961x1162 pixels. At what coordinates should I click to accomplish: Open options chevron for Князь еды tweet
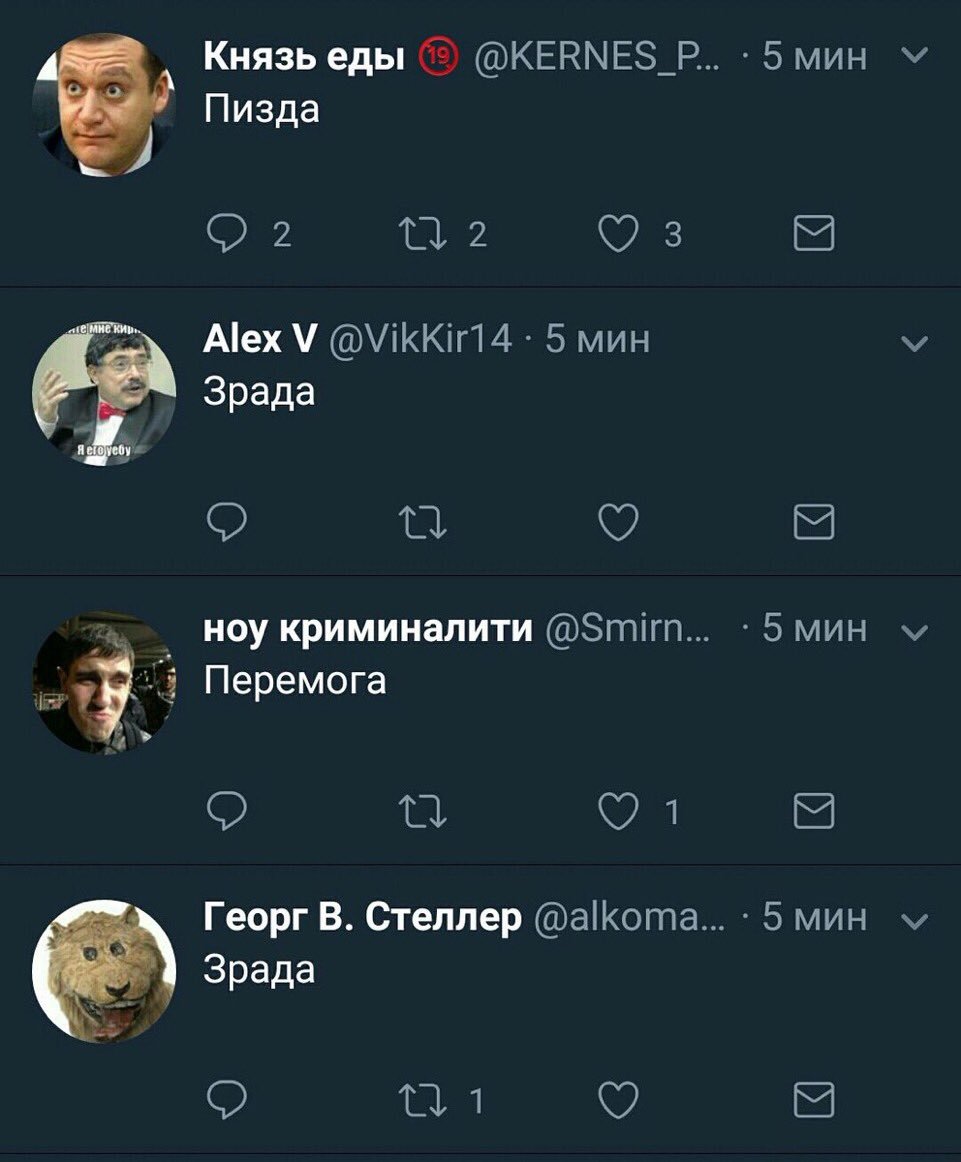click(x=916, y=55)
